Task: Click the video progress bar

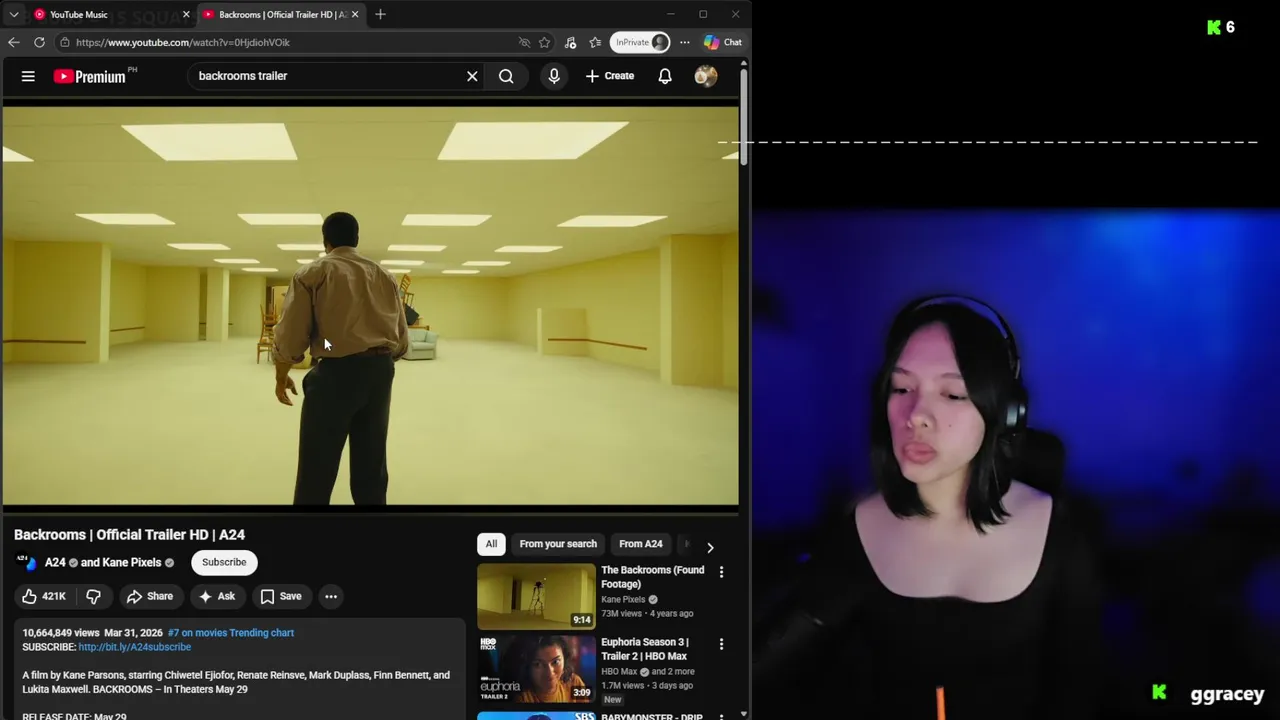Action: tap(370, 513)
